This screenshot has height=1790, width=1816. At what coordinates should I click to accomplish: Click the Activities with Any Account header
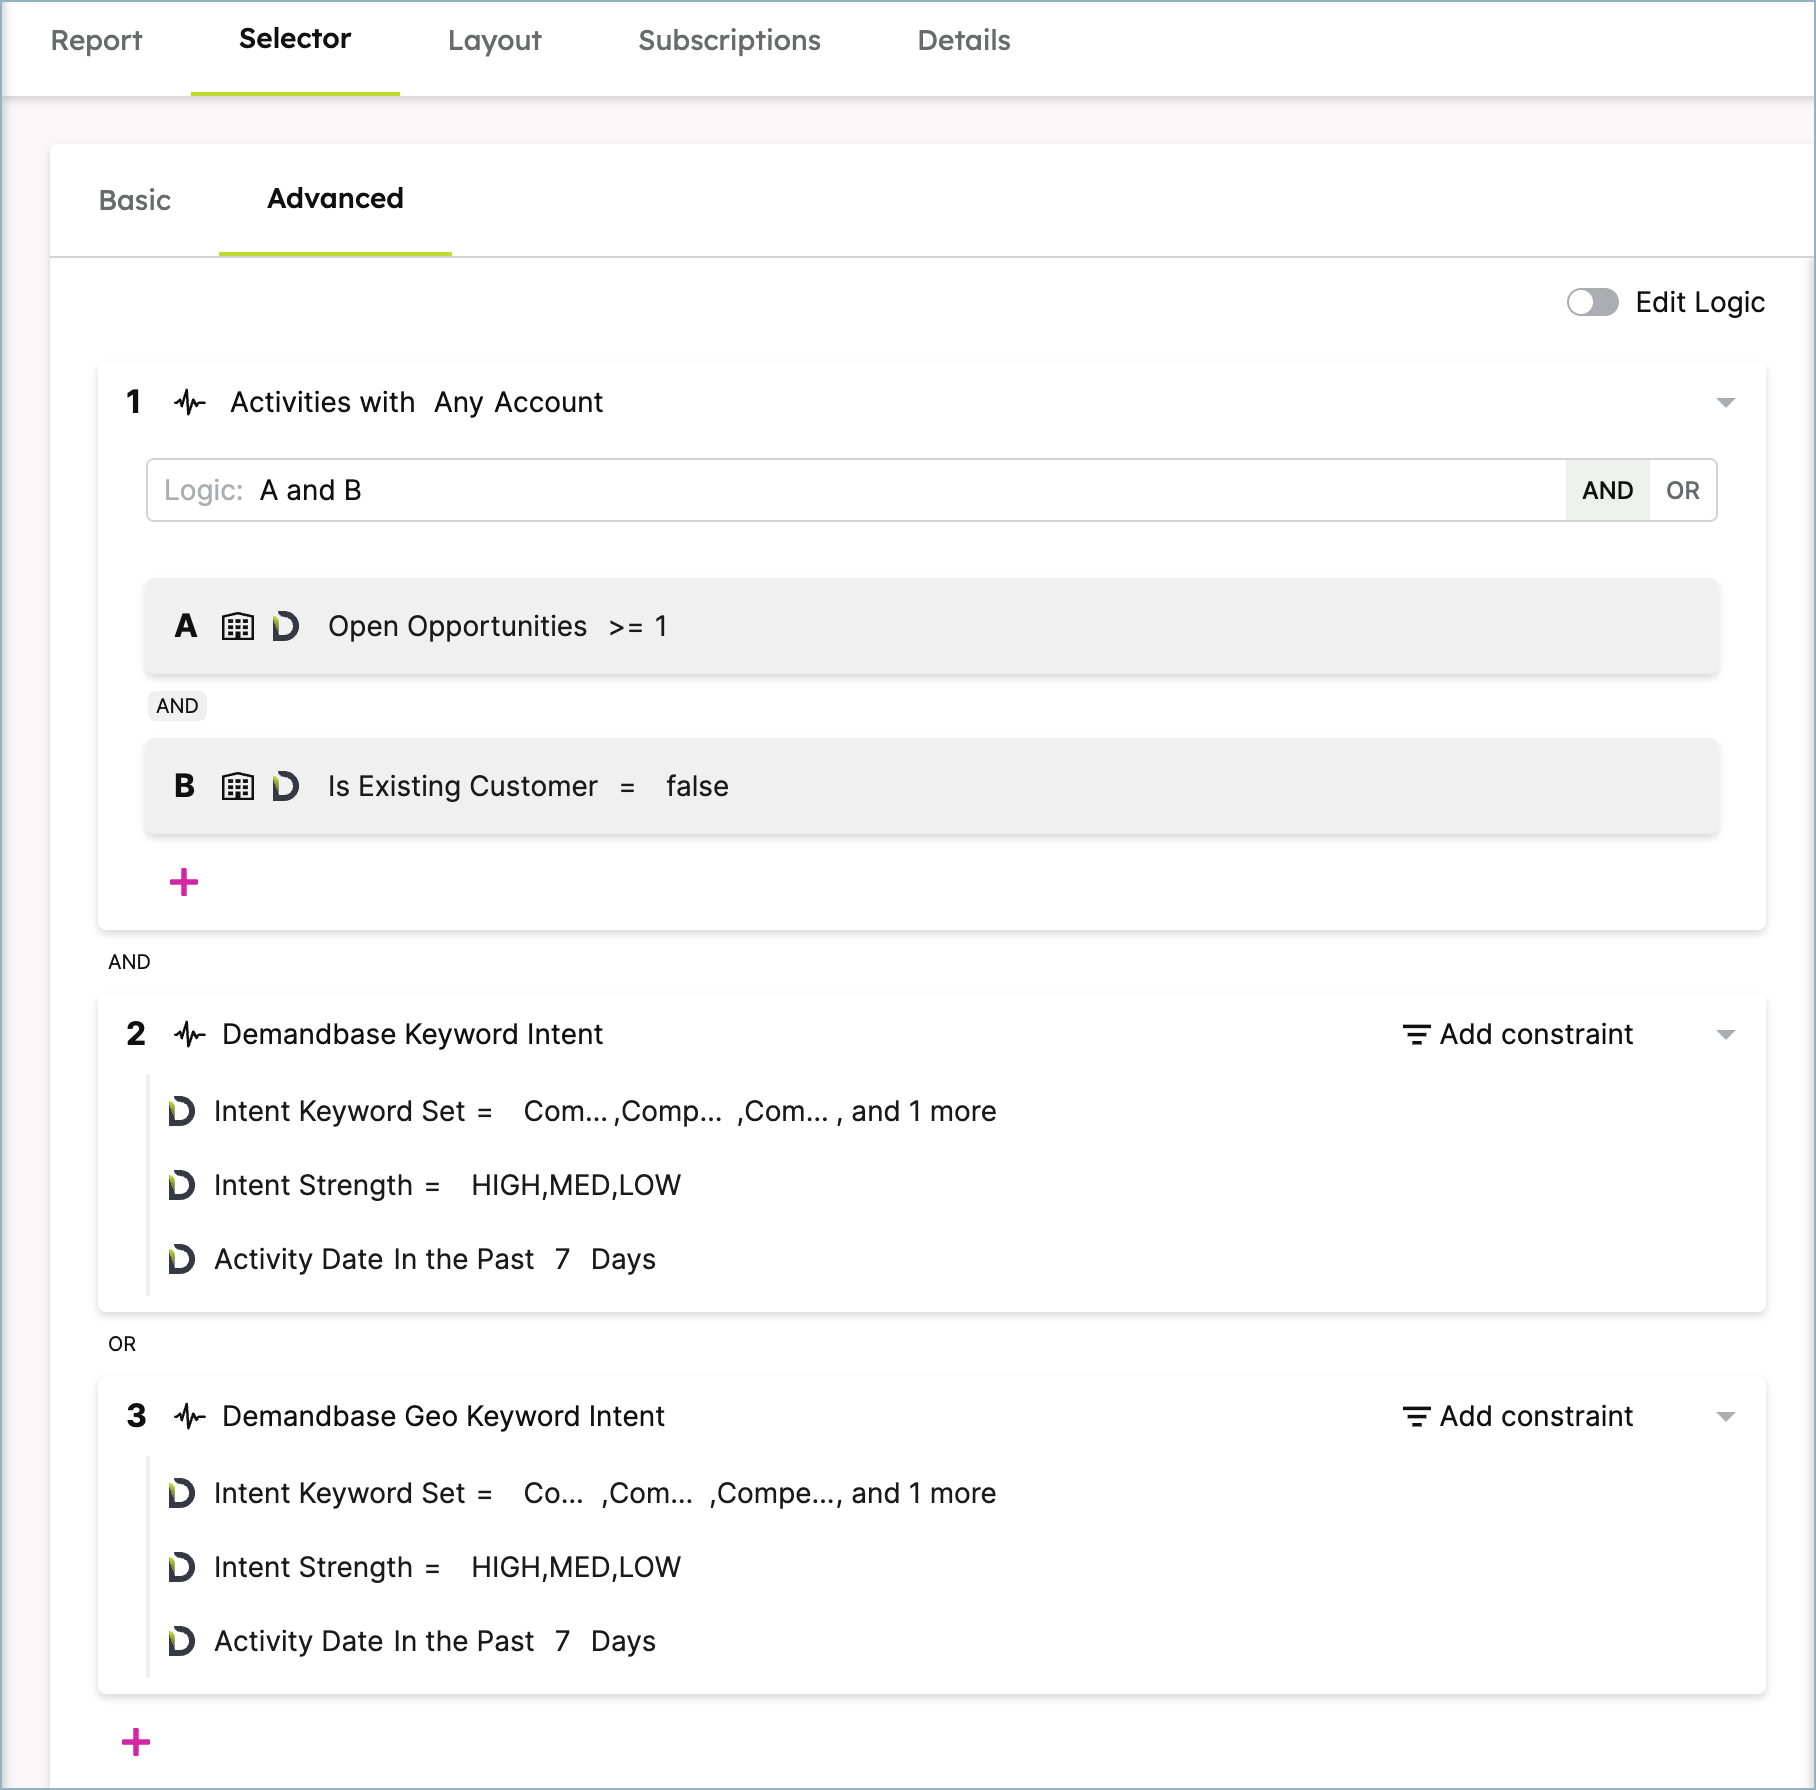pos(416,402)
